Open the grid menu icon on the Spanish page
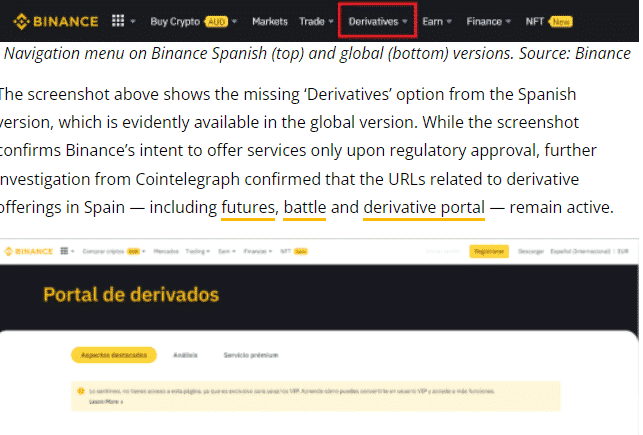643x435 pixels. [64, 251]
